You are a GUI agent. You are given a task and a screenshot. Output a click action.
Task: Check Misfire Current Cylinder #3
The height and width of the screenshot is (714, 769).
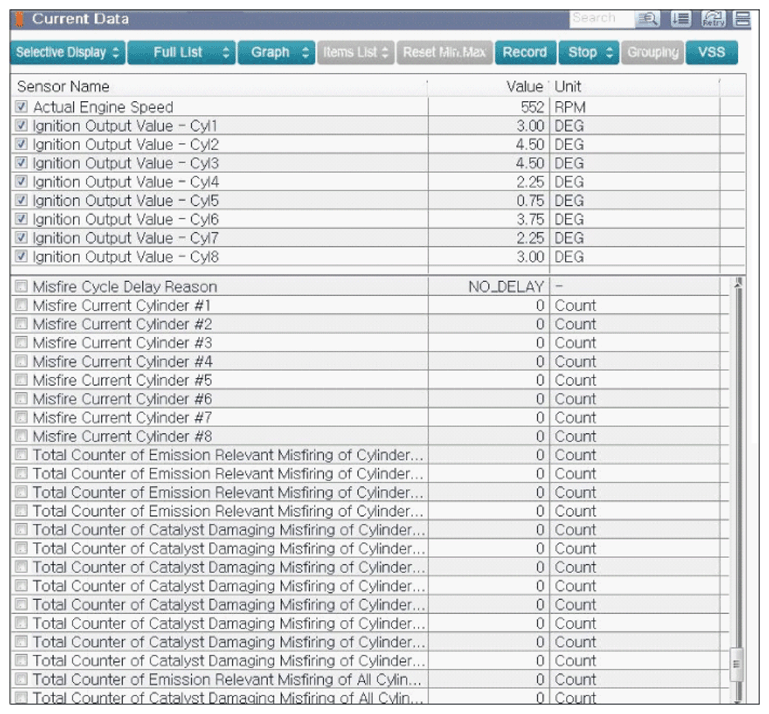(x=21, y=342)
